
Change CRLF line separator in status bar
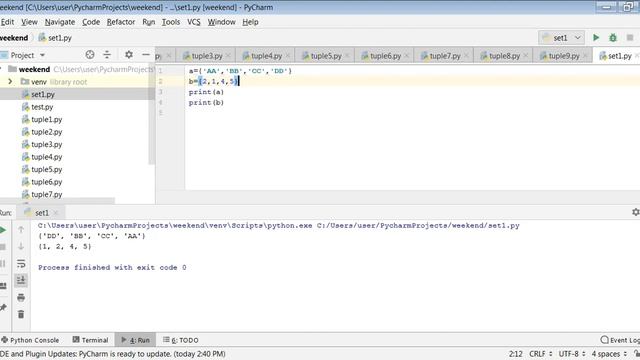[x=540, y=354]
